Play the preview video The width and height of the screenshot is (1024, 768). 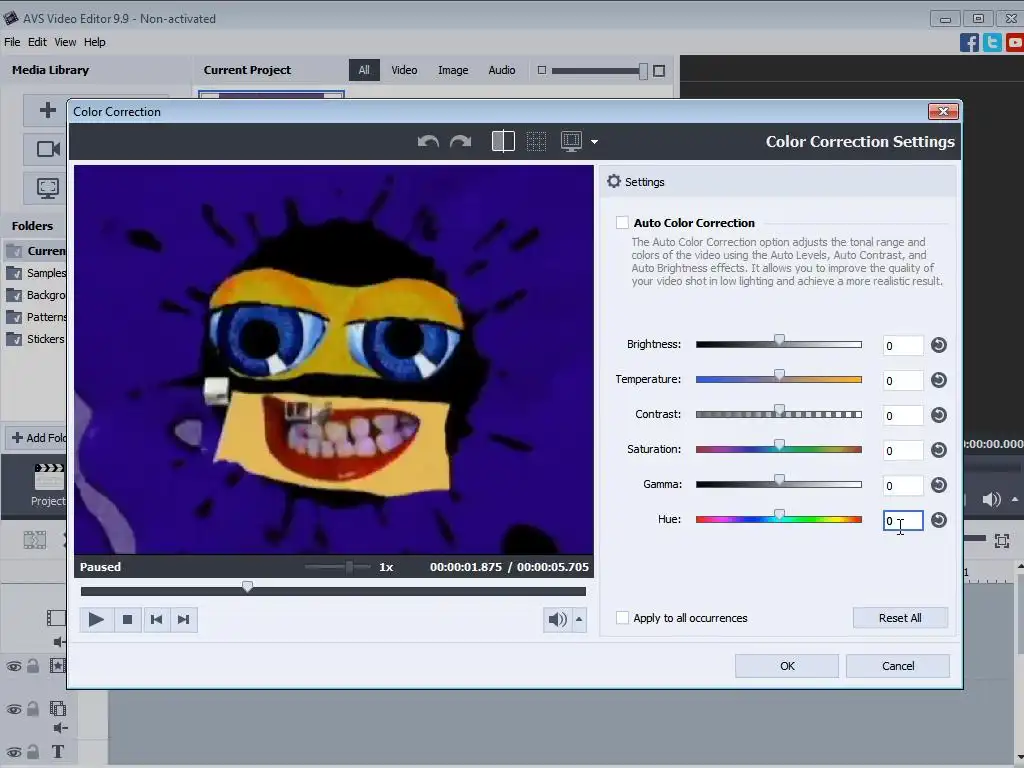tap(96, 619)
